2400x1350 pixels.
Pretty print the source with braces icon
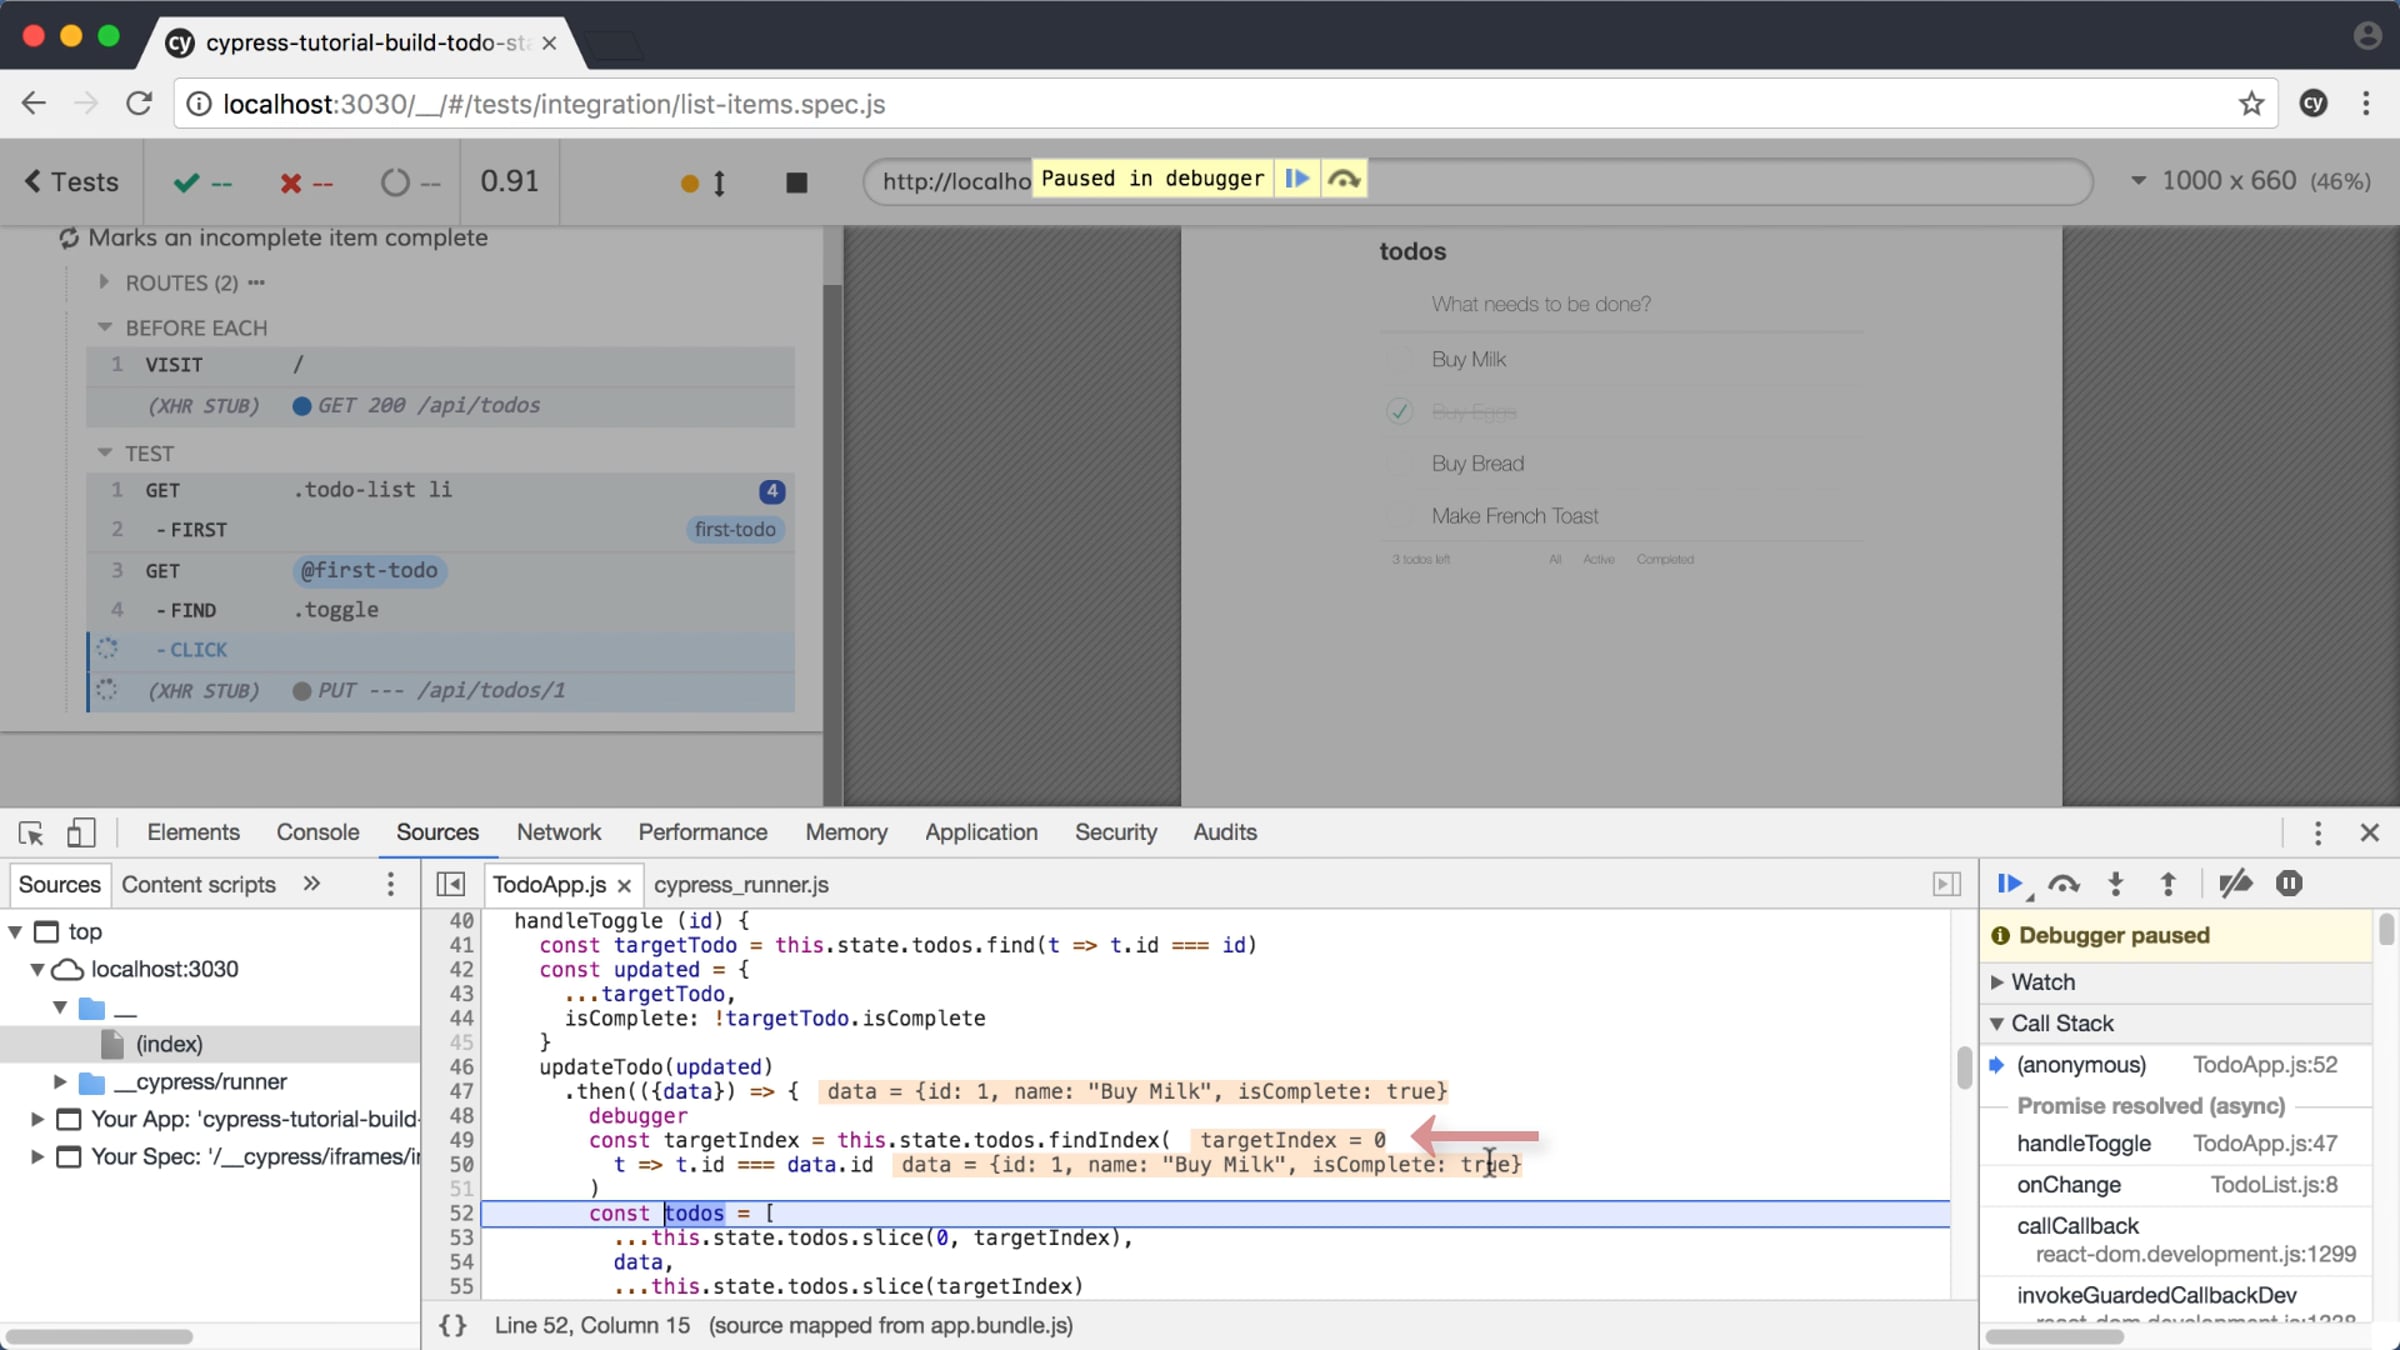[453, 1325]
